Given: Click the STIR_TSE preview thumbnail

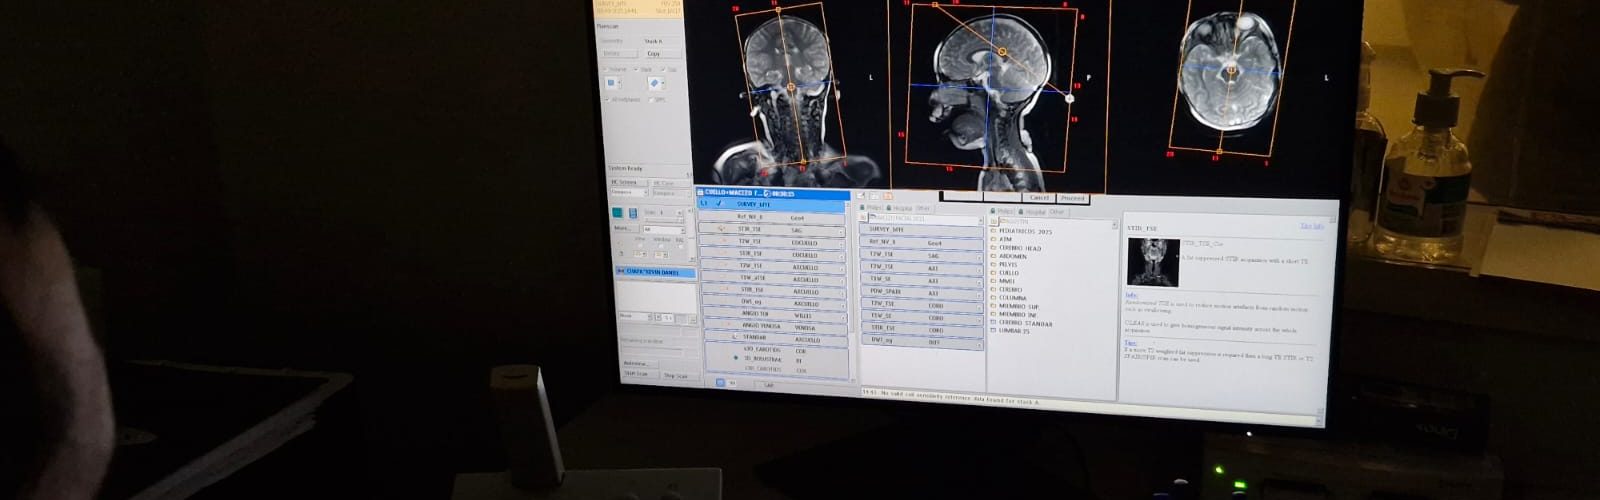Looking at the screenshot, I should [1152, 262].
